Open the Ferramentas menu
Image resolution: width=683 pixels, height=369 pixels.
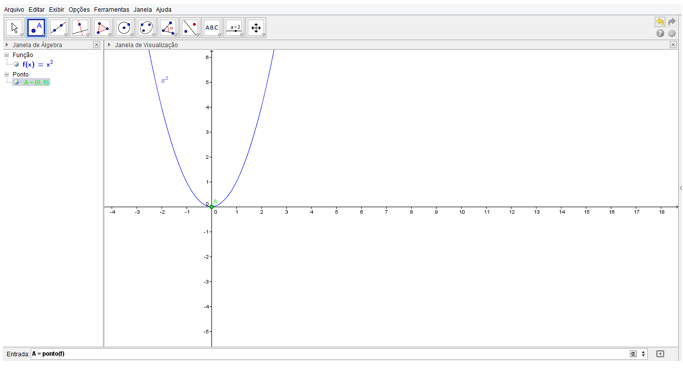click(x=112, y=10)
